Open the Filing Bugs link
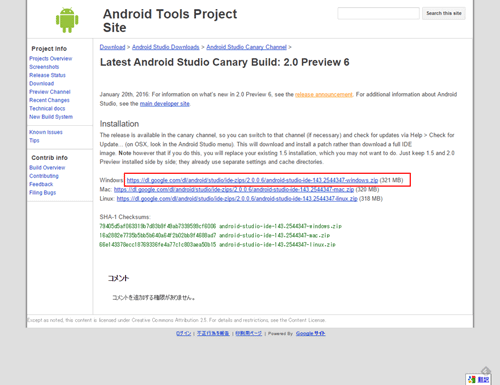Viewport: 500px width, 385px height. [43, 193]
